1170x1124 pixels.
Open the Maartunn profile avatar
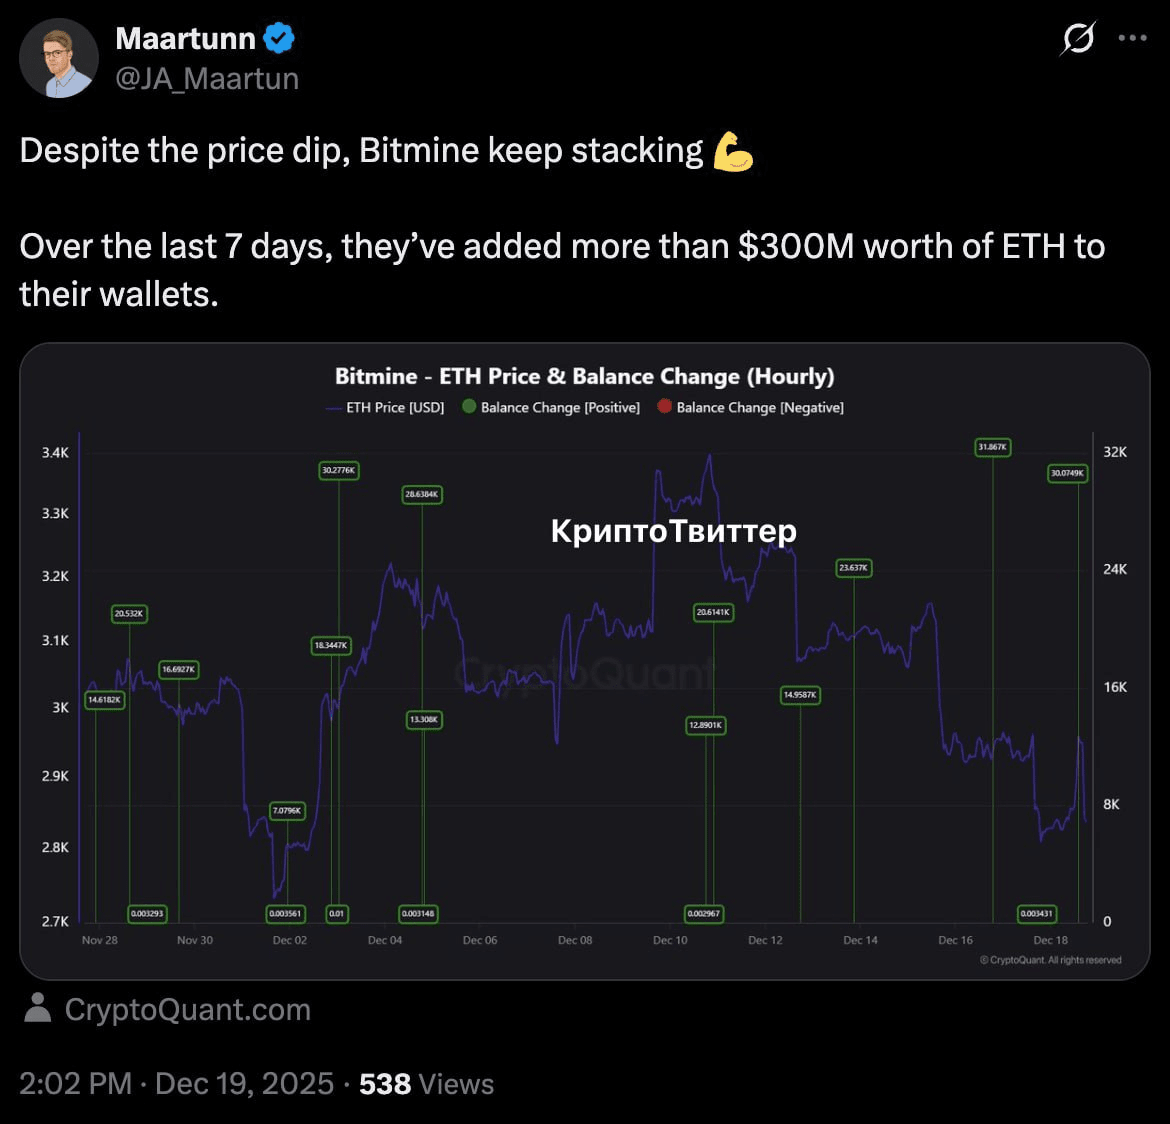(58, 58)
